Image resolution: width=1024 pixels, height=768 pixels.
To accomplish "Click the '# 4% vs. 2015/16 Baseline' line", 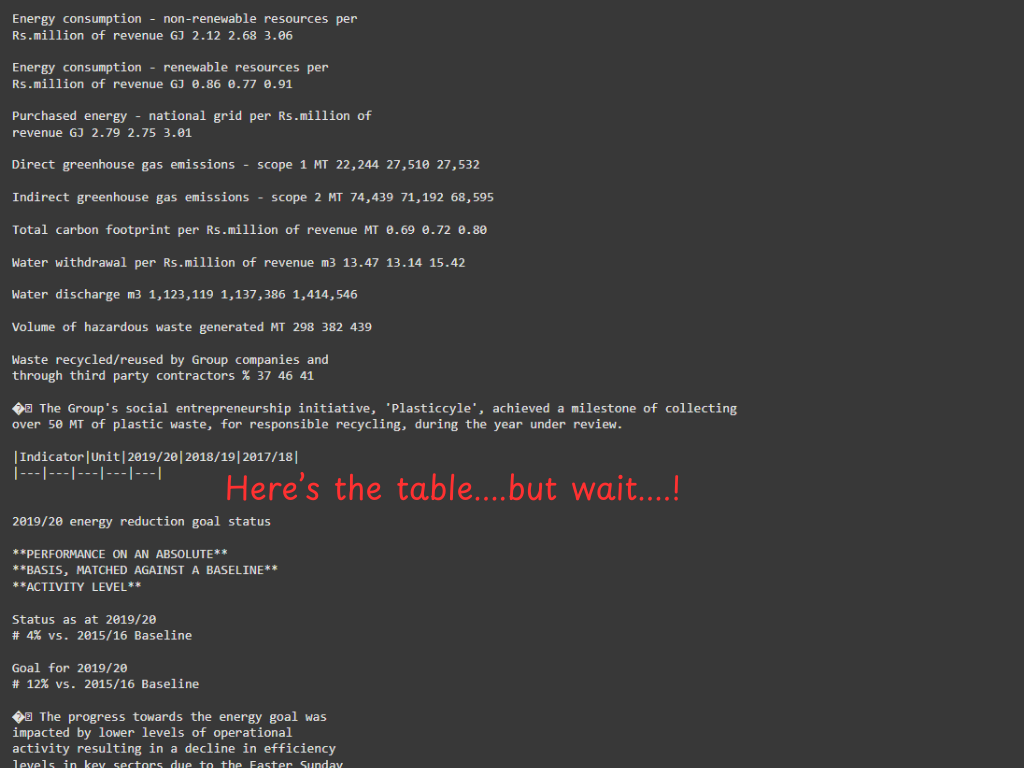I will (x=102, y=635).
